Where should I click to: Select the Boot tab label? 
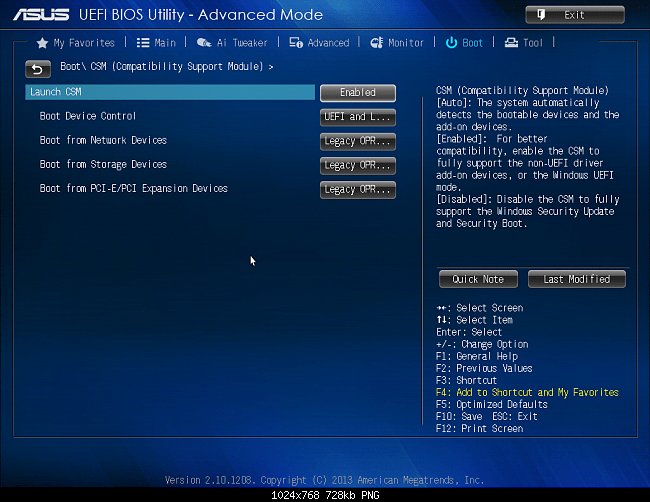[472, 43]
